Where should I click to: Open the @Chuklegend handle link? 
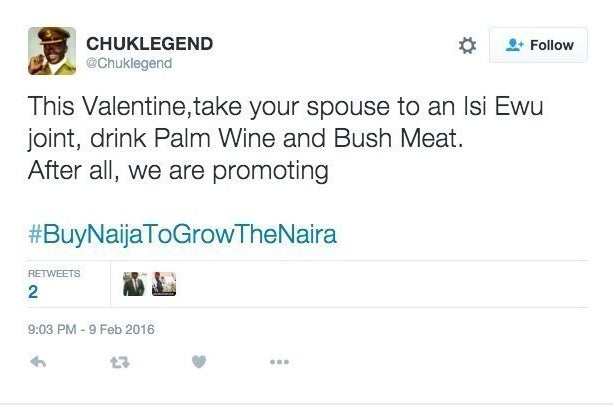click(129, 63)
